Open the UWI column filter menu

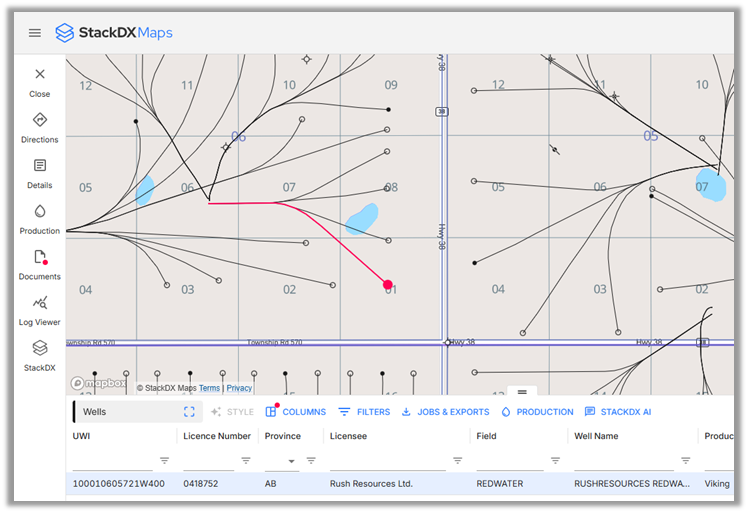pos(165,461)
